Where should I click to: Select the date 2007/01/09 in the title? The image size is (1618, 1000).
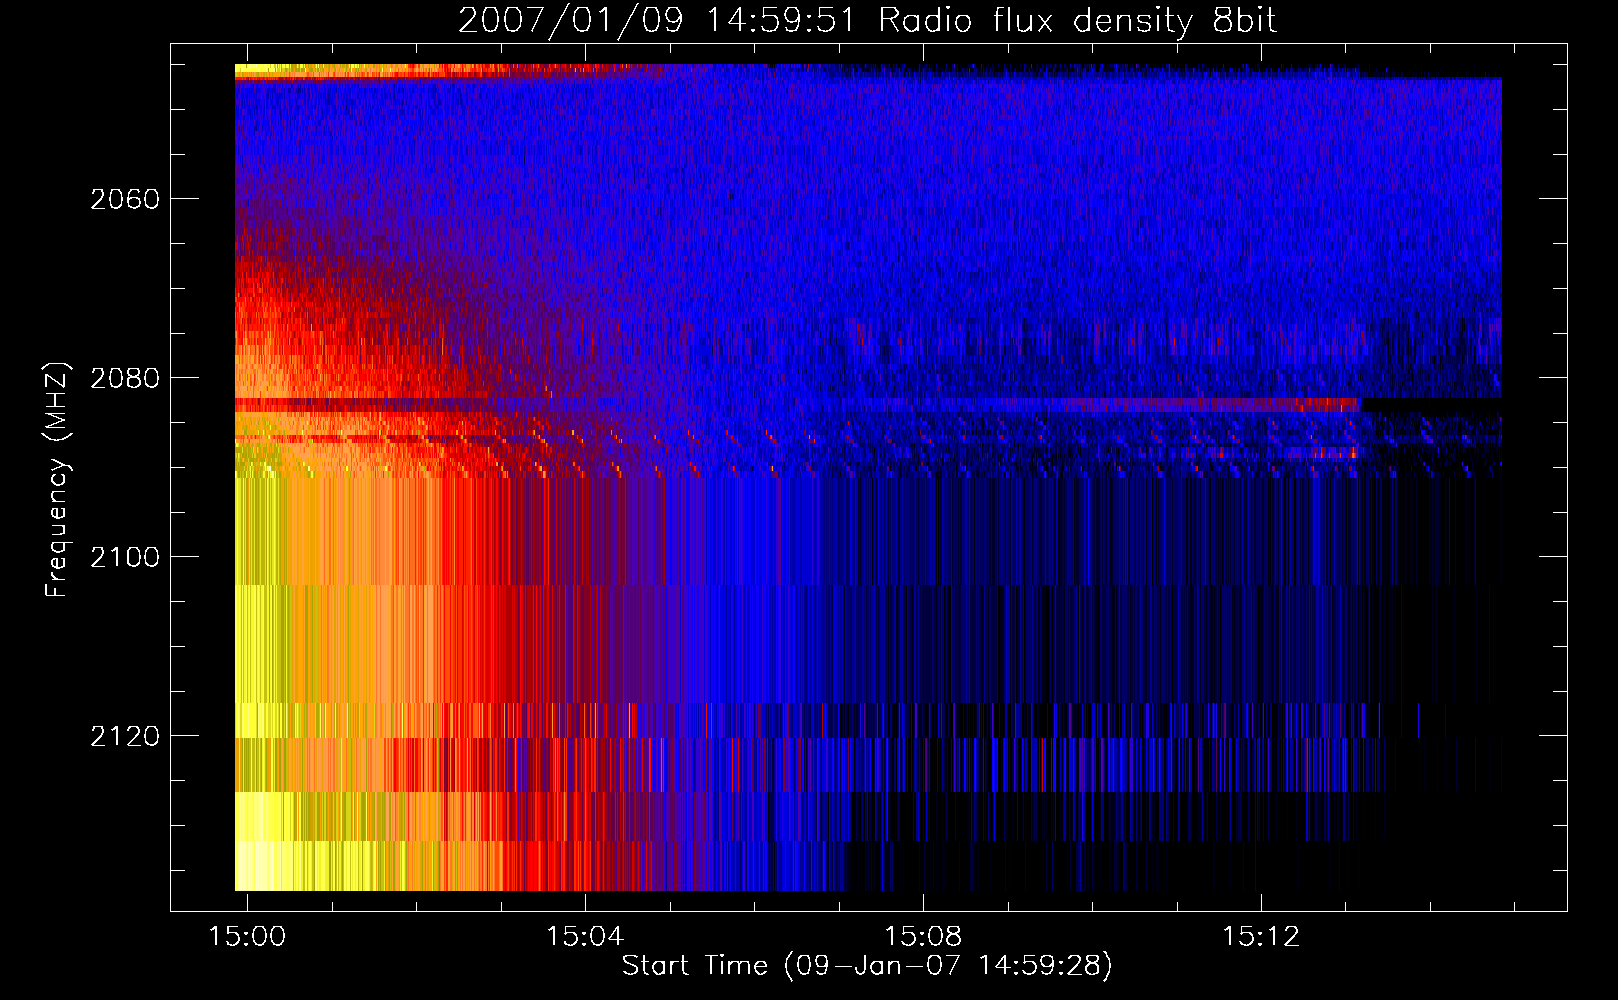[x=570, y=21]
